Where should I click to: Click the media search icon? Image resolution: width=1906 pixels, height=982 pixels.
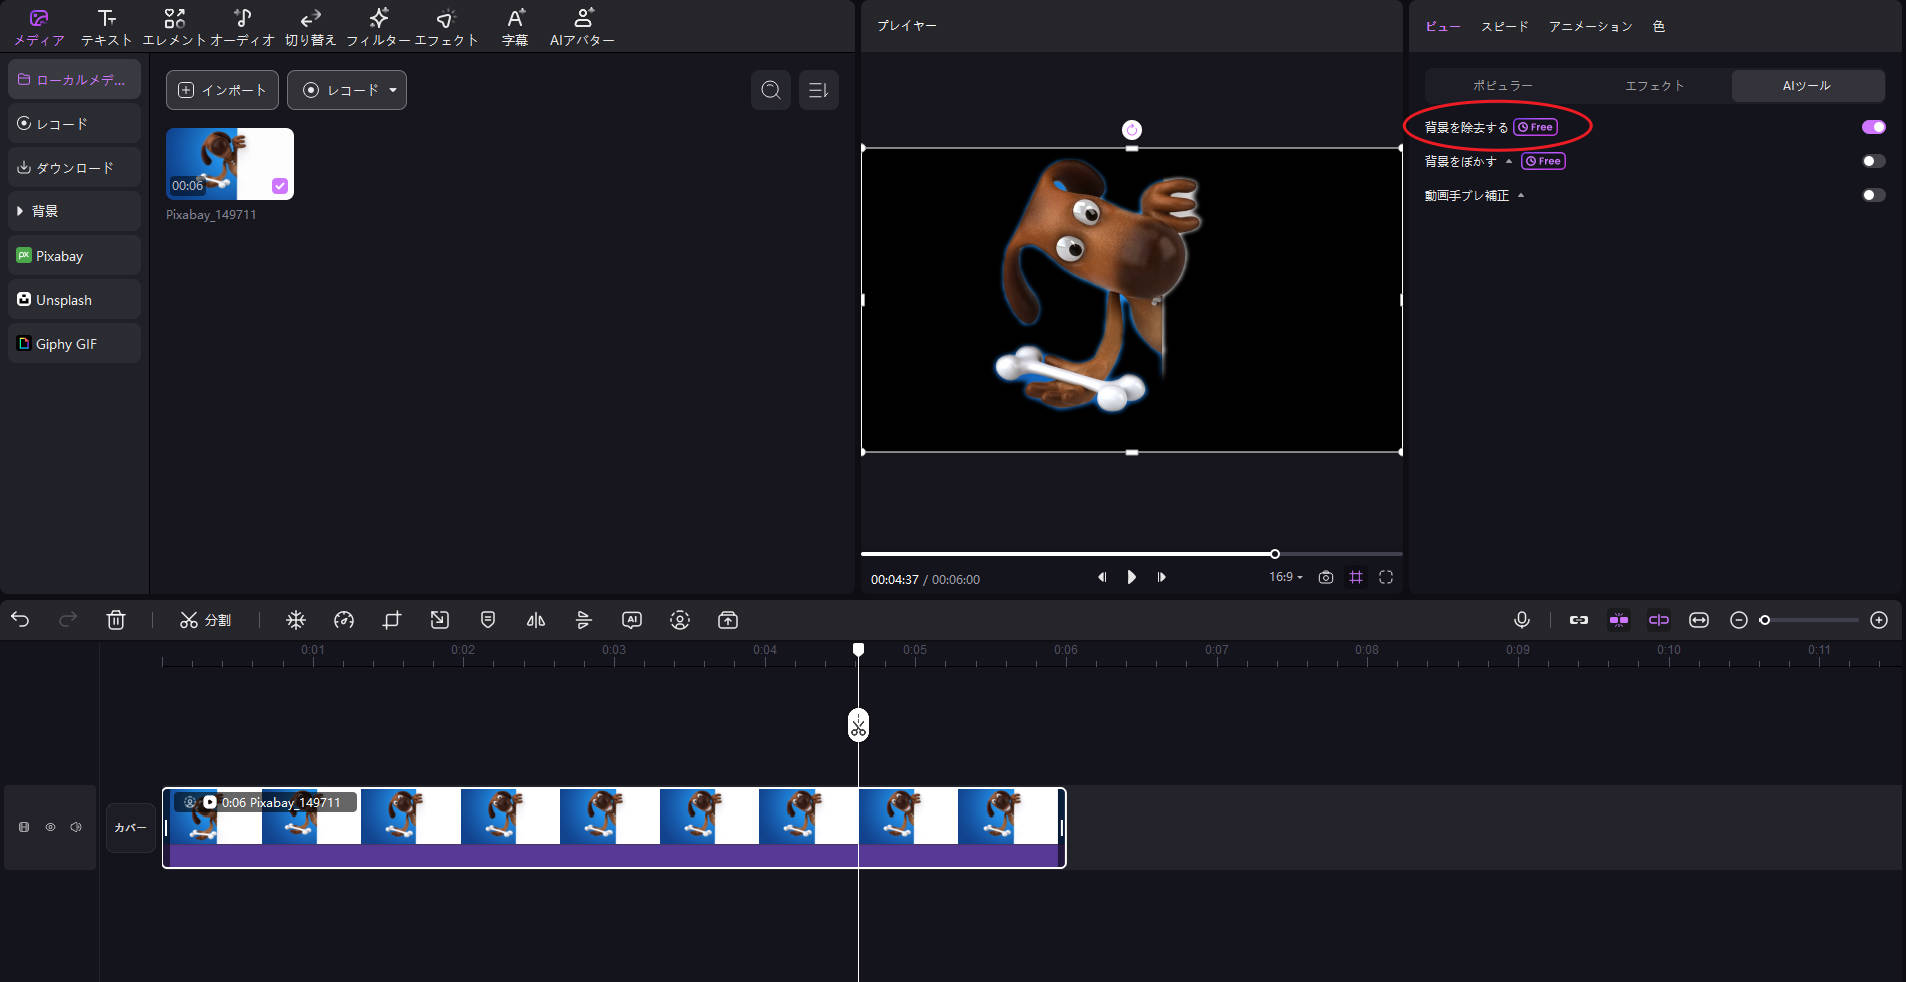click(x=770, y=90)
